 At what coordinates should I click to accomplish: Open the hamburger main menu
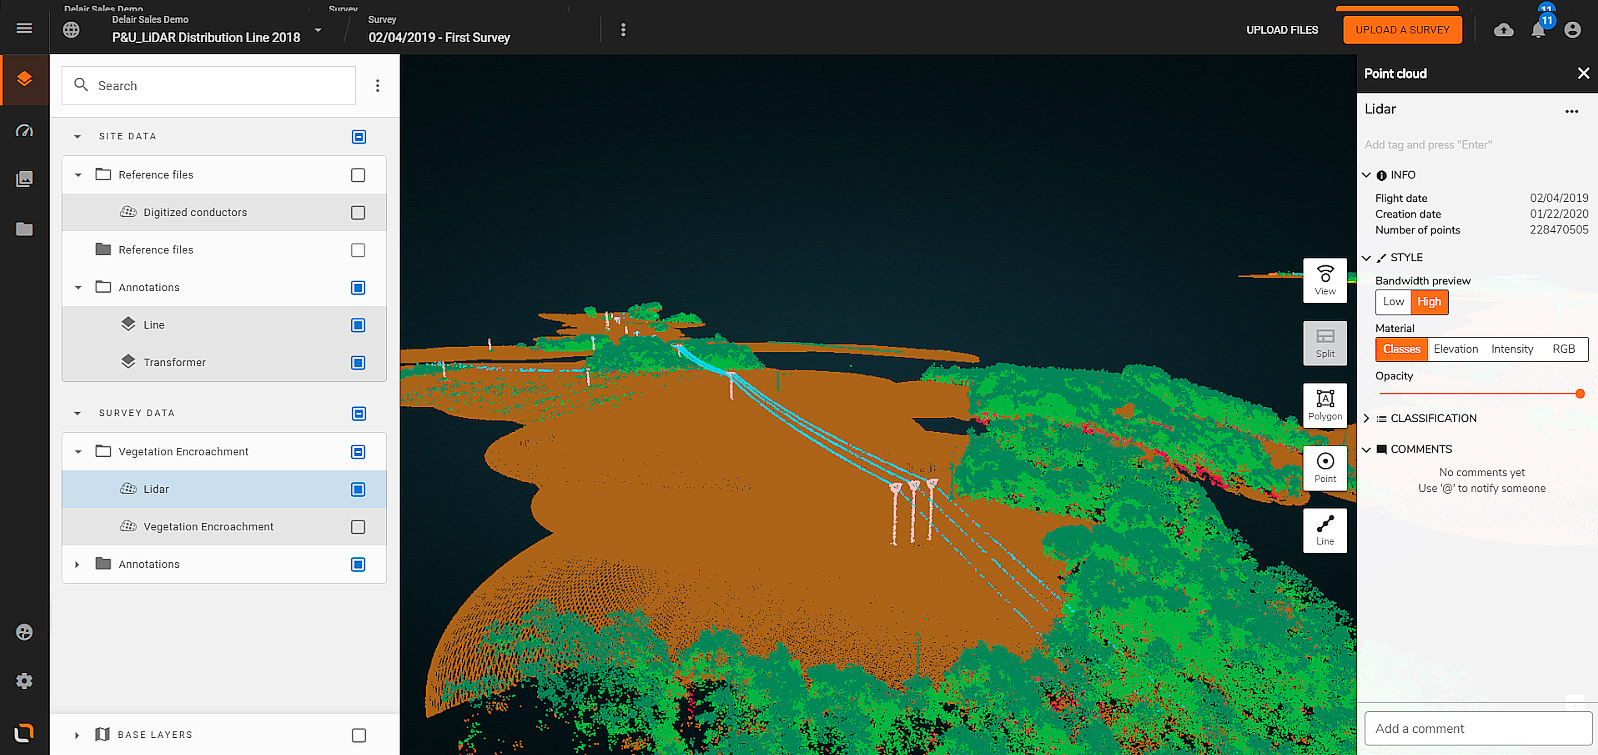[24, 28]
